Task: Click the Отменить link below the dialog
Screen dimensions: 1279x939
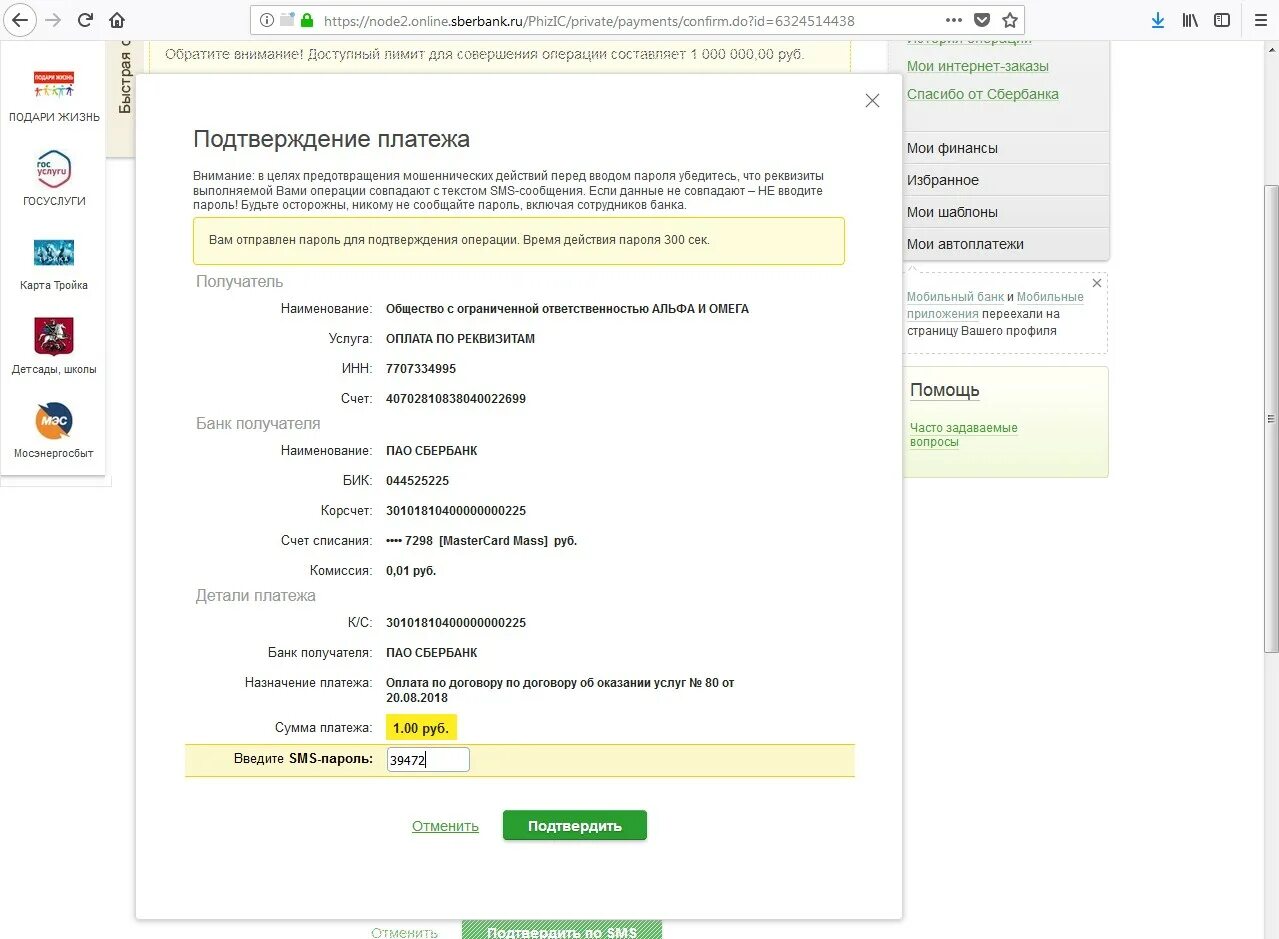Action: point(404,933)
